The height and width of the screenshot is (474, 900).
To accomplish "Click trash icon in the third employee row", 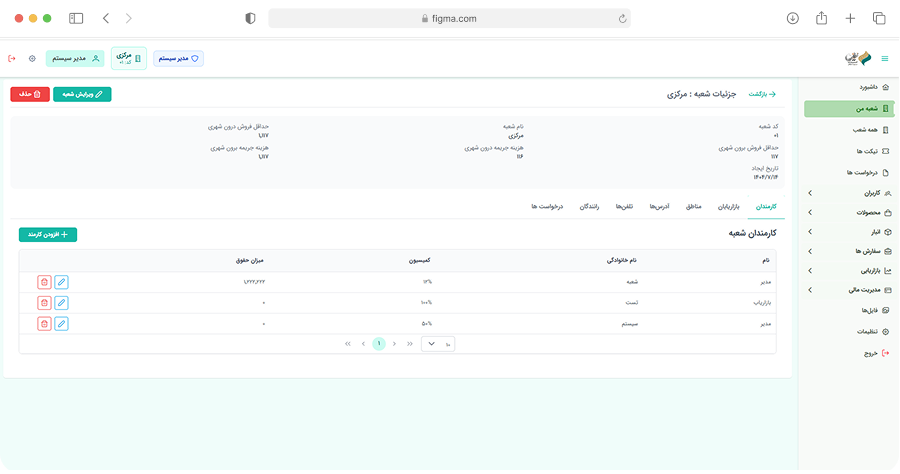I will click(x=44, y=323).
